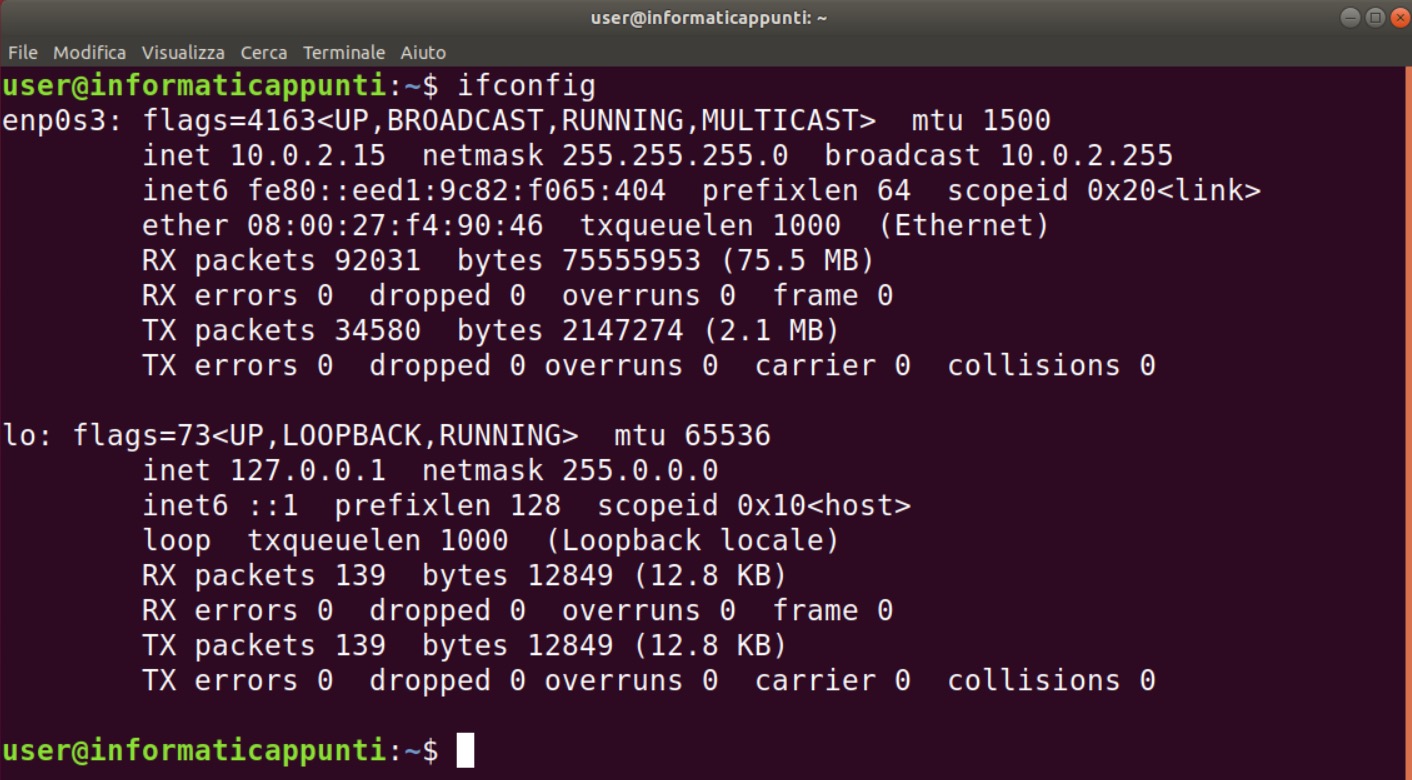Click the loopback address 127.0.0.1

pos(308,471)
